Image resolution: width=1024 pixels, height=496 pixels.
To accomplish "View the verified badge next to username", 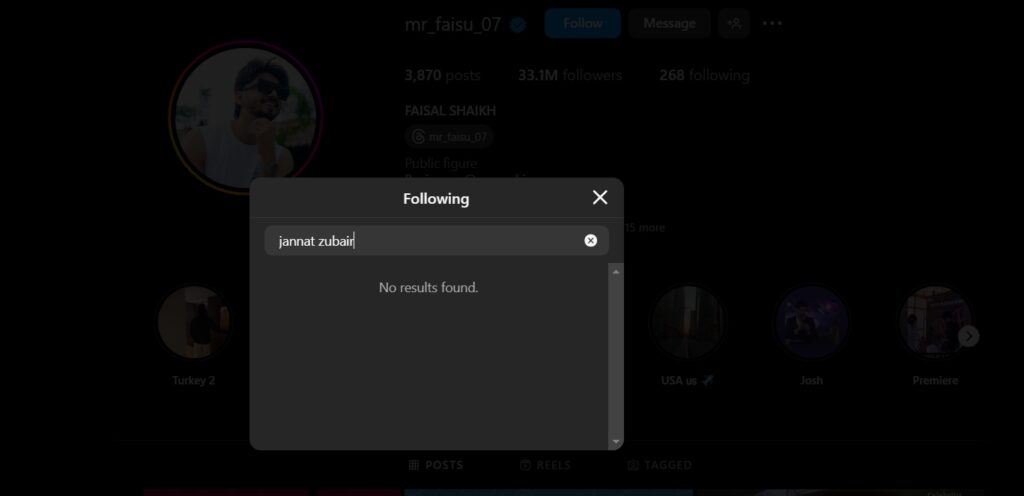I will click(x=518, y=25).
